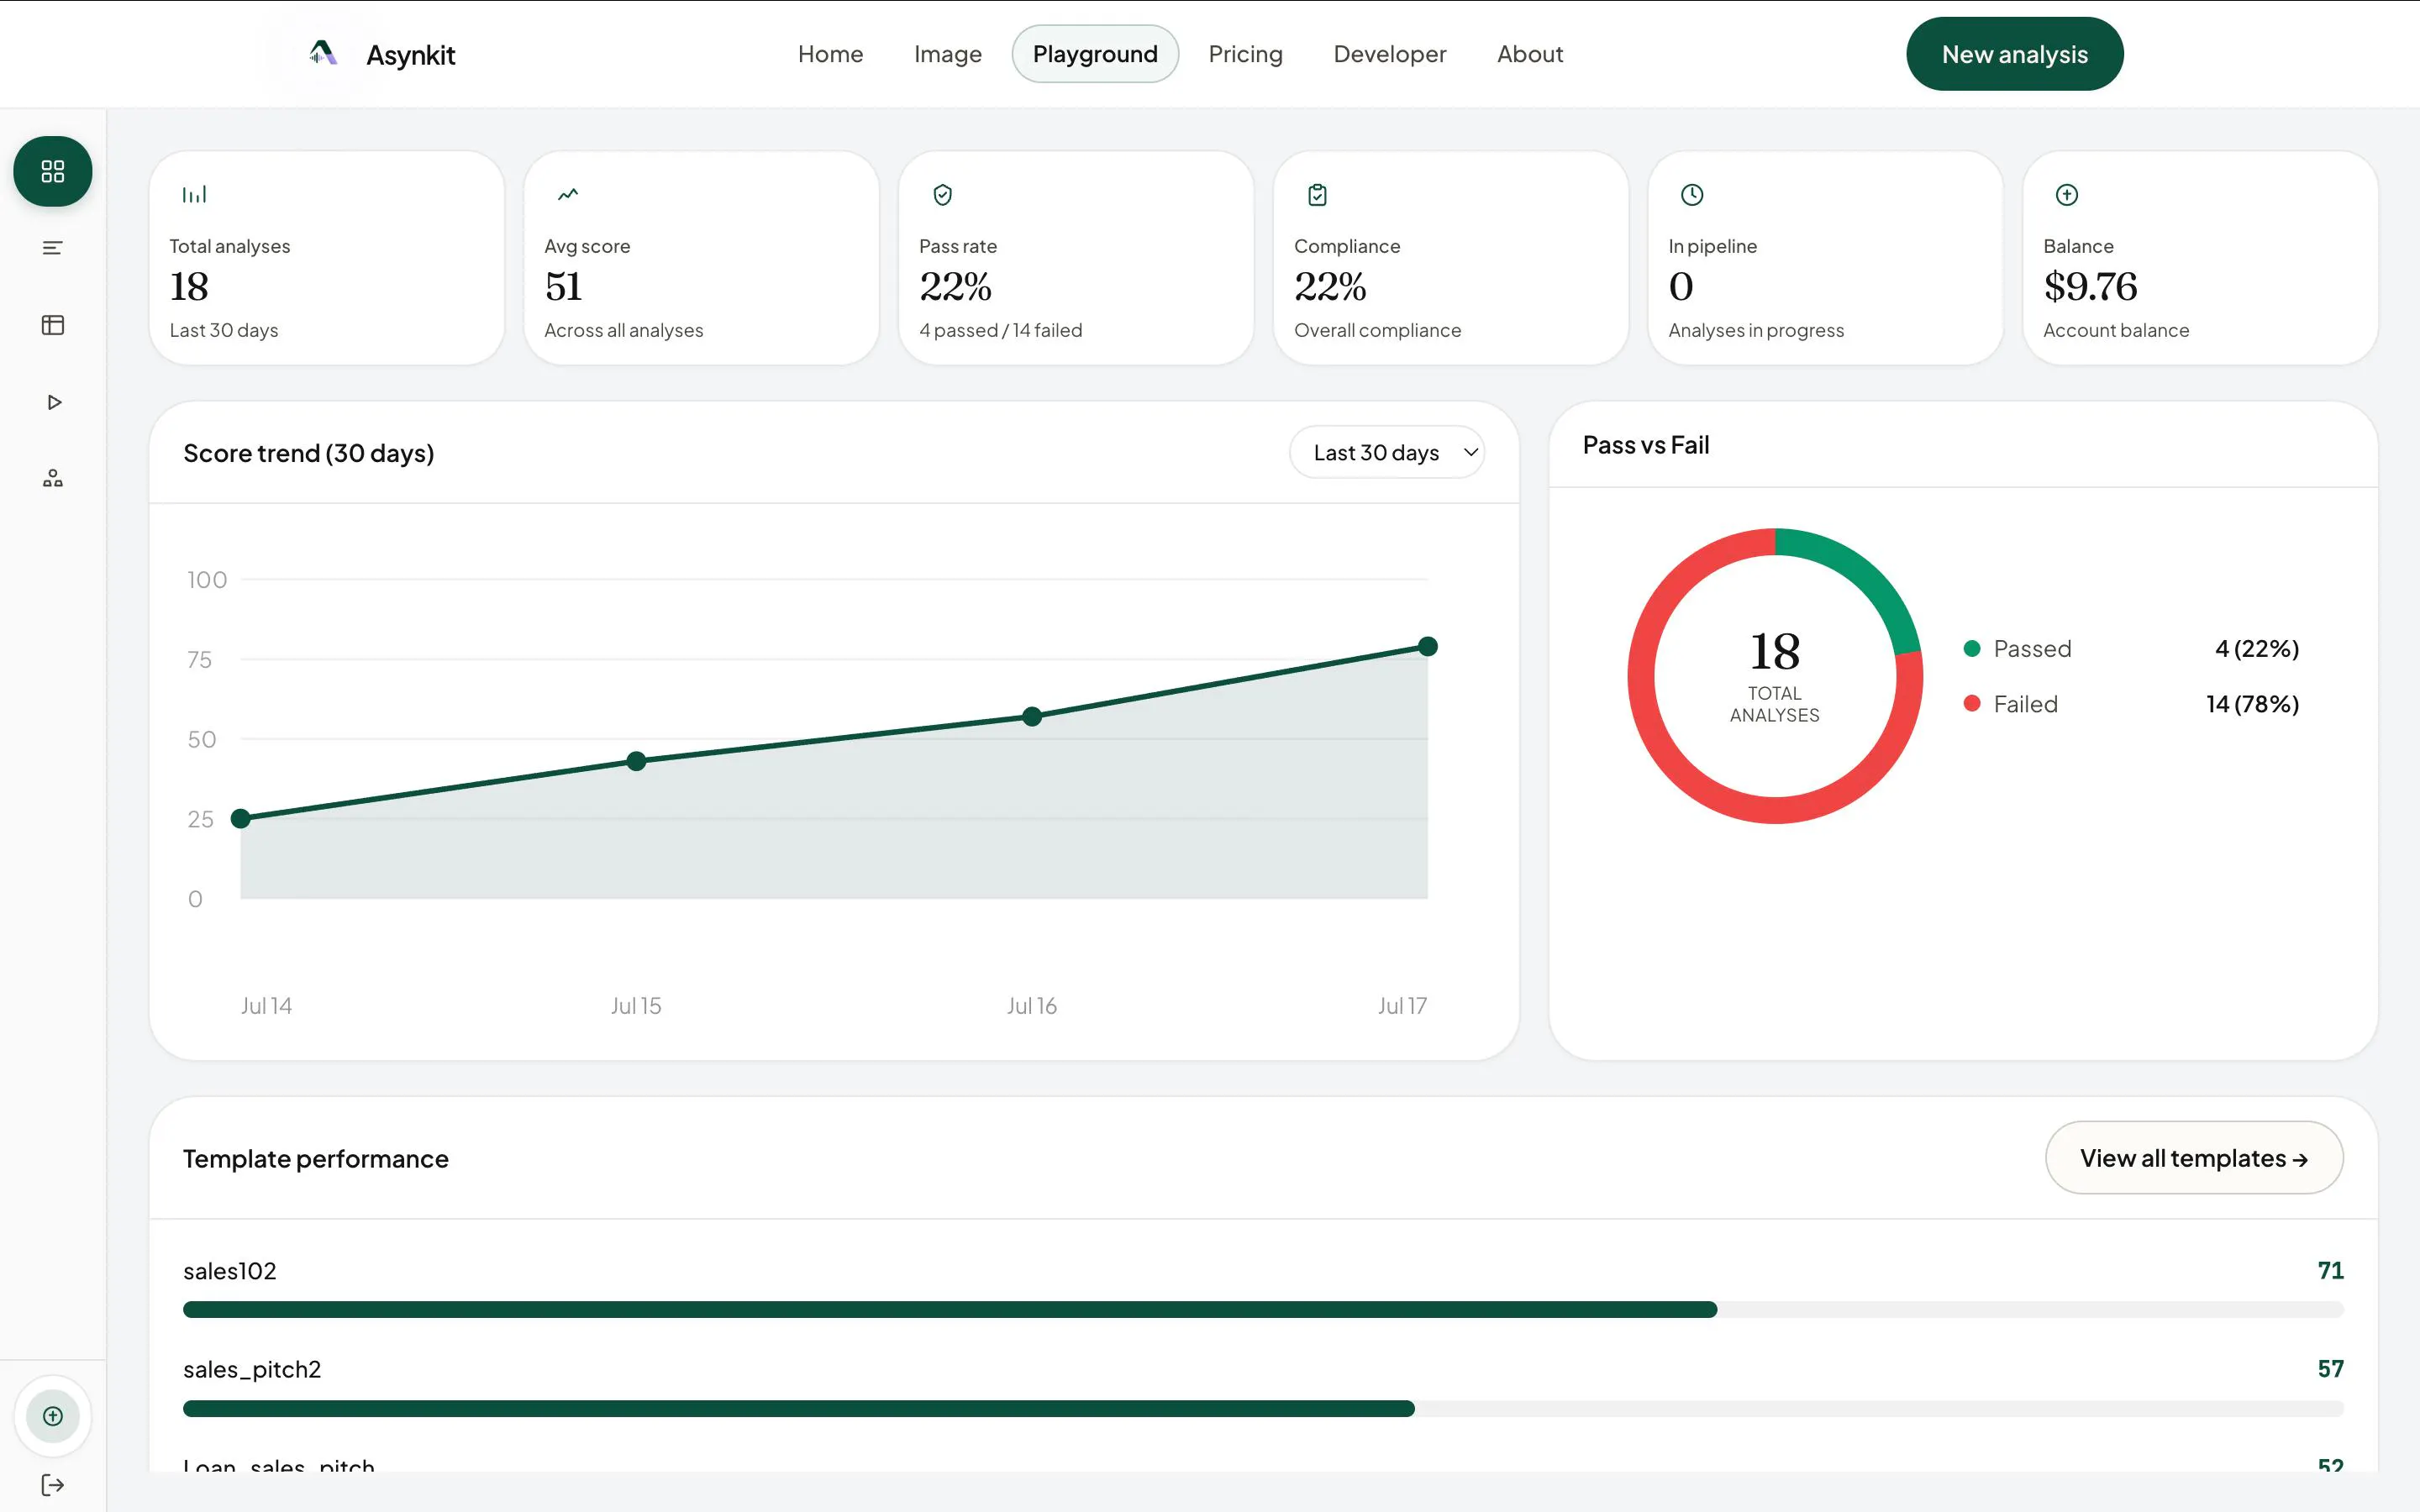Click the play triangle icon in sidebar
This screenshot has height=1512, width=2420.
54,402
